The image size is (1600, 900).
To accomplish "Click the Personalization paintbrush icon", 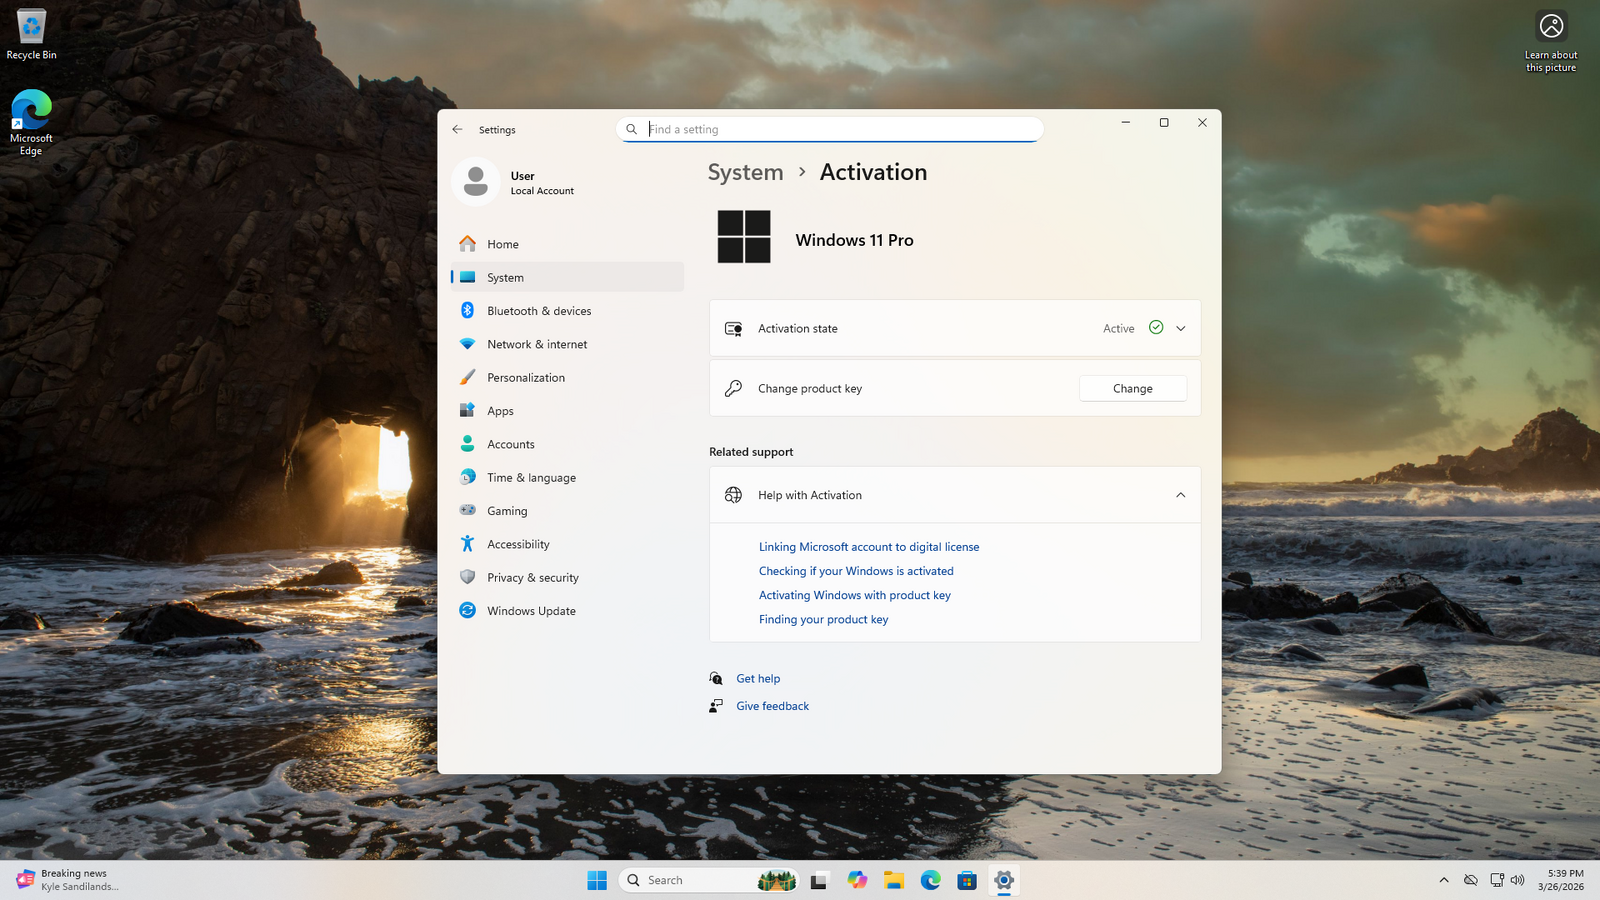I will pos(467,378).
